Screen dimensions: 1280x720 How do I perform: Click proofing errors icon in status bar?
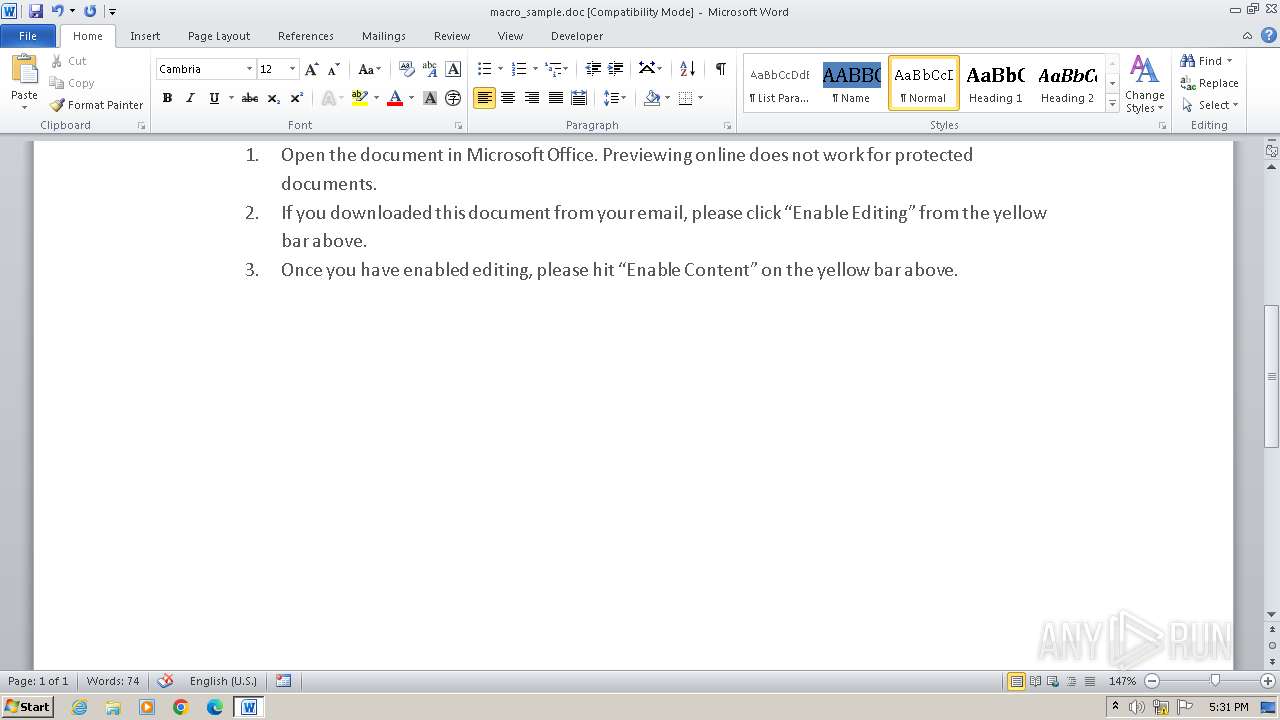tap(165, 681)
